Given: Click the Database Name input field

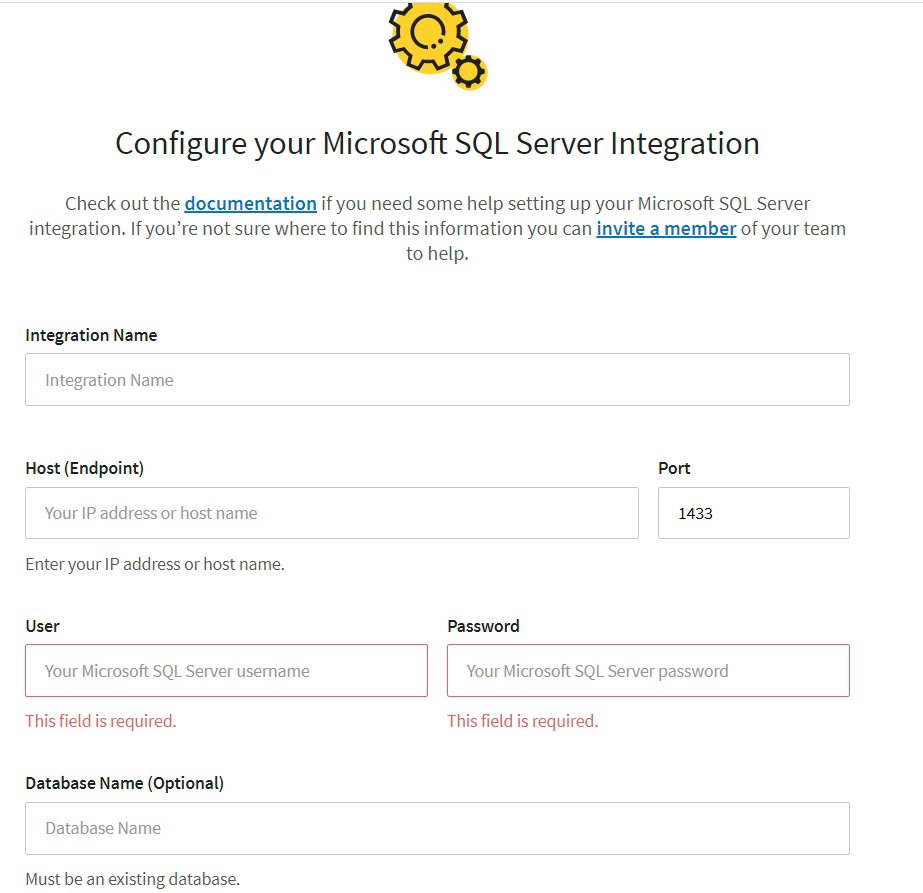Looking at the screenshot, I should point(437,828).
